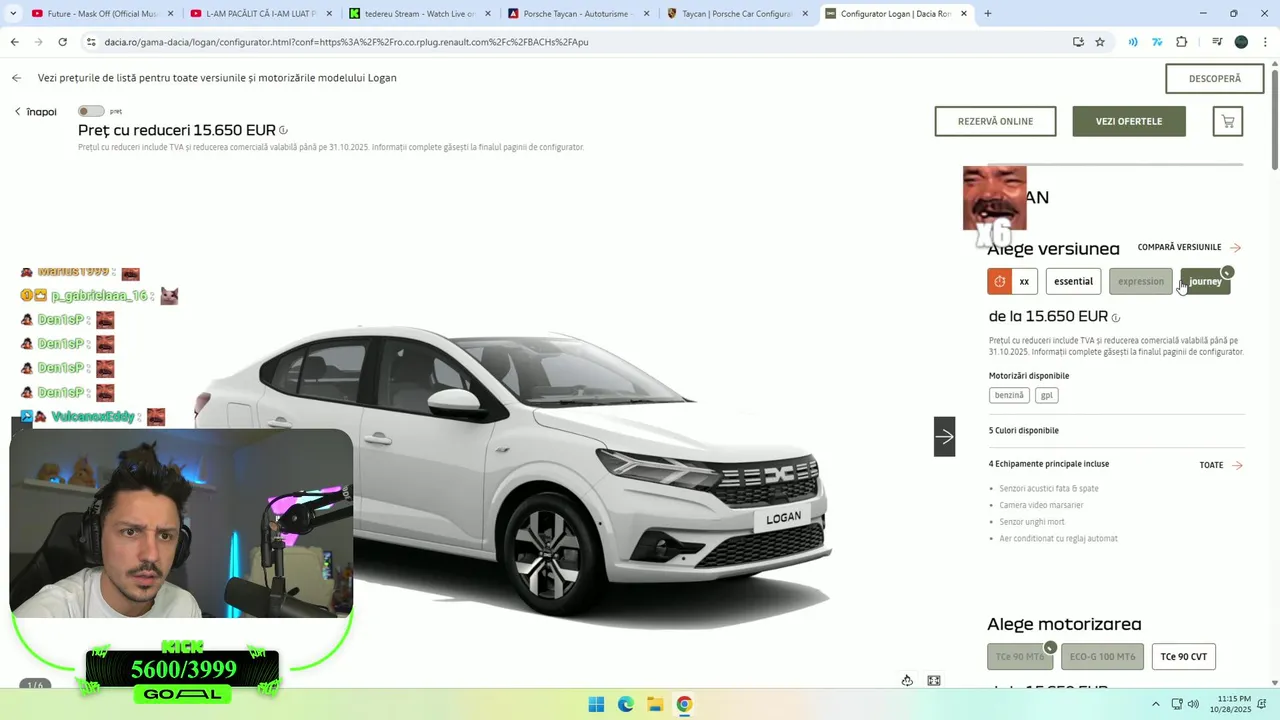The width and height of the screenshot is (1280, 720).
Task: Open File Explorer from taskbar
Action: [x=654, y=704]
